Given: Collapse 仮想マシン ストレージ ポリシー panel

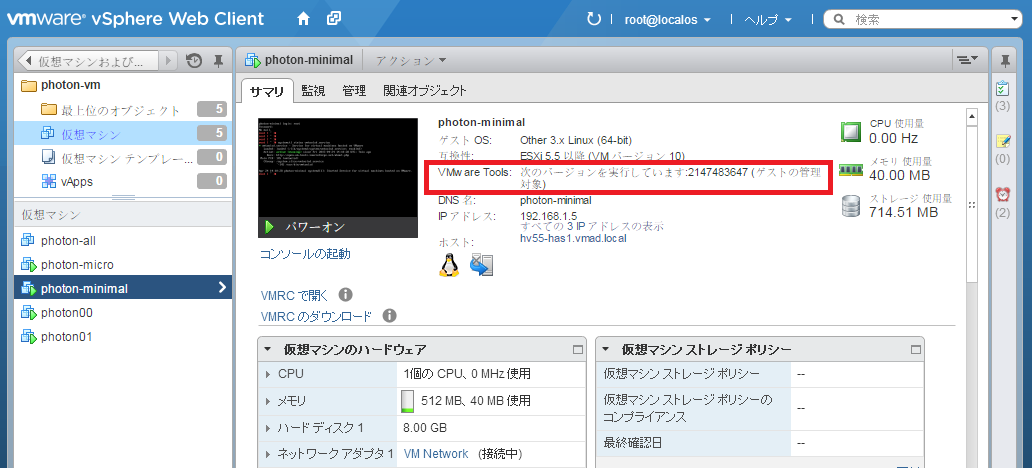Looking at the screenshot, I should click(x=606, y=350).
